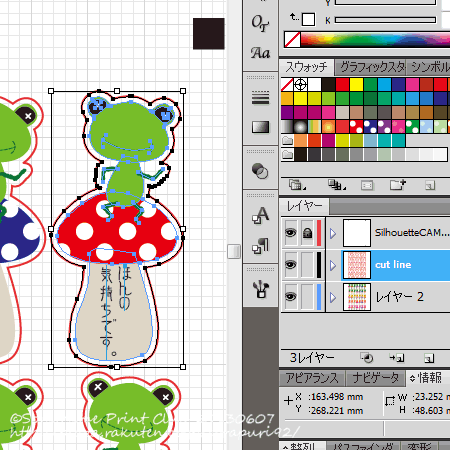450x450 pixels.
Task: Select the cut line layer name
Action: pyautogui.click(x=393, y=265)
